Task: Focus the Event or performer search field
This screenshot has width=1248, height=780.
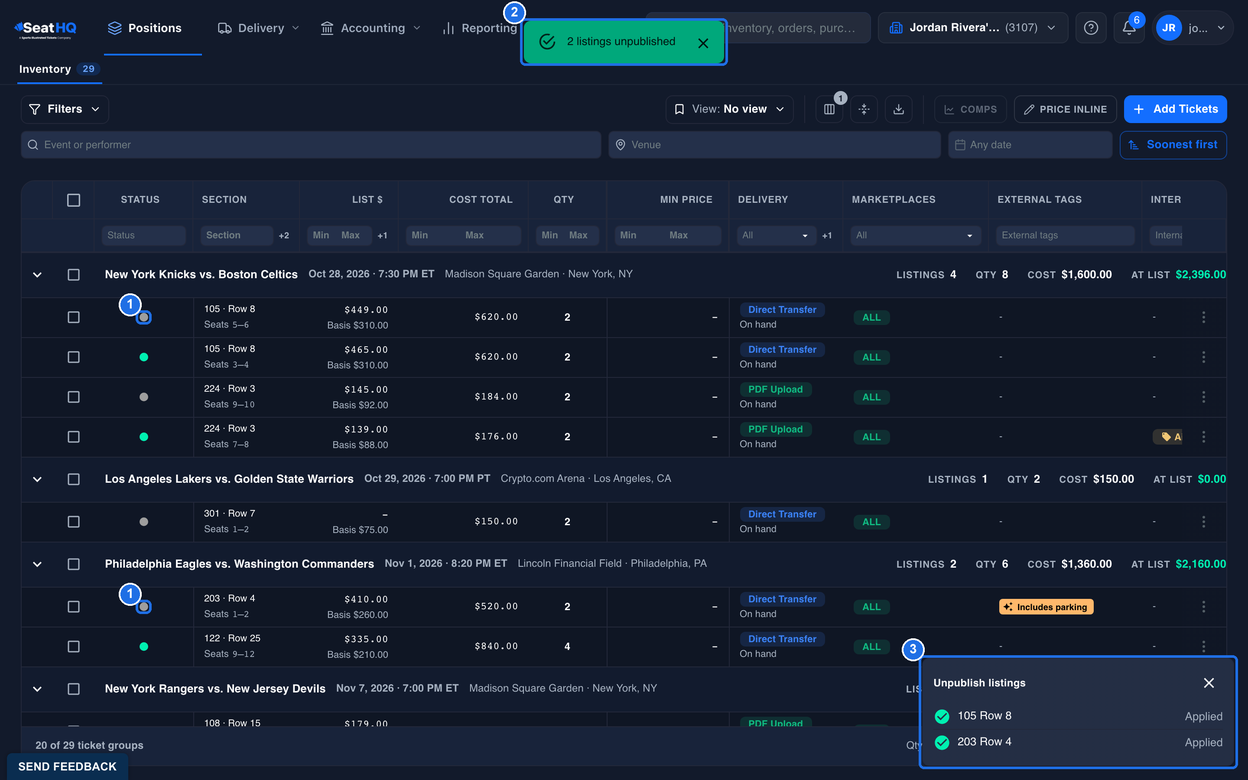Action: 311,145
